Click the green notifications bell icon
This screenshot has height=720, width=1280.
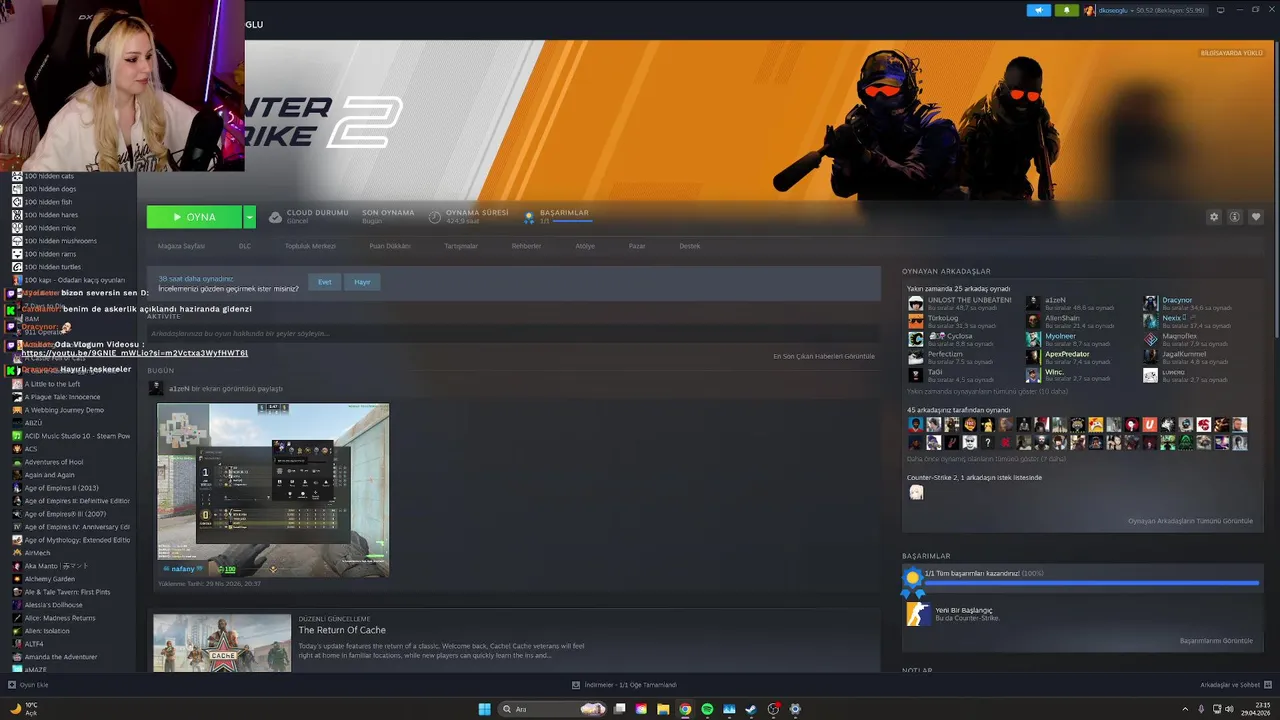pos(1066,10)
